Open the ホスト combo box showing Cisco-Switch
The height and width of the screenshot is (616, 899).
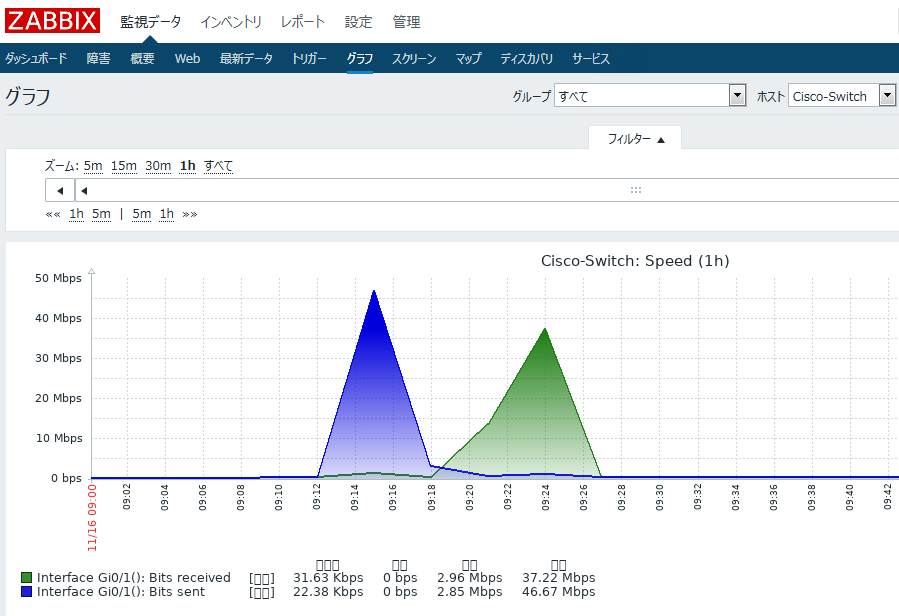[x=835, y=94]
